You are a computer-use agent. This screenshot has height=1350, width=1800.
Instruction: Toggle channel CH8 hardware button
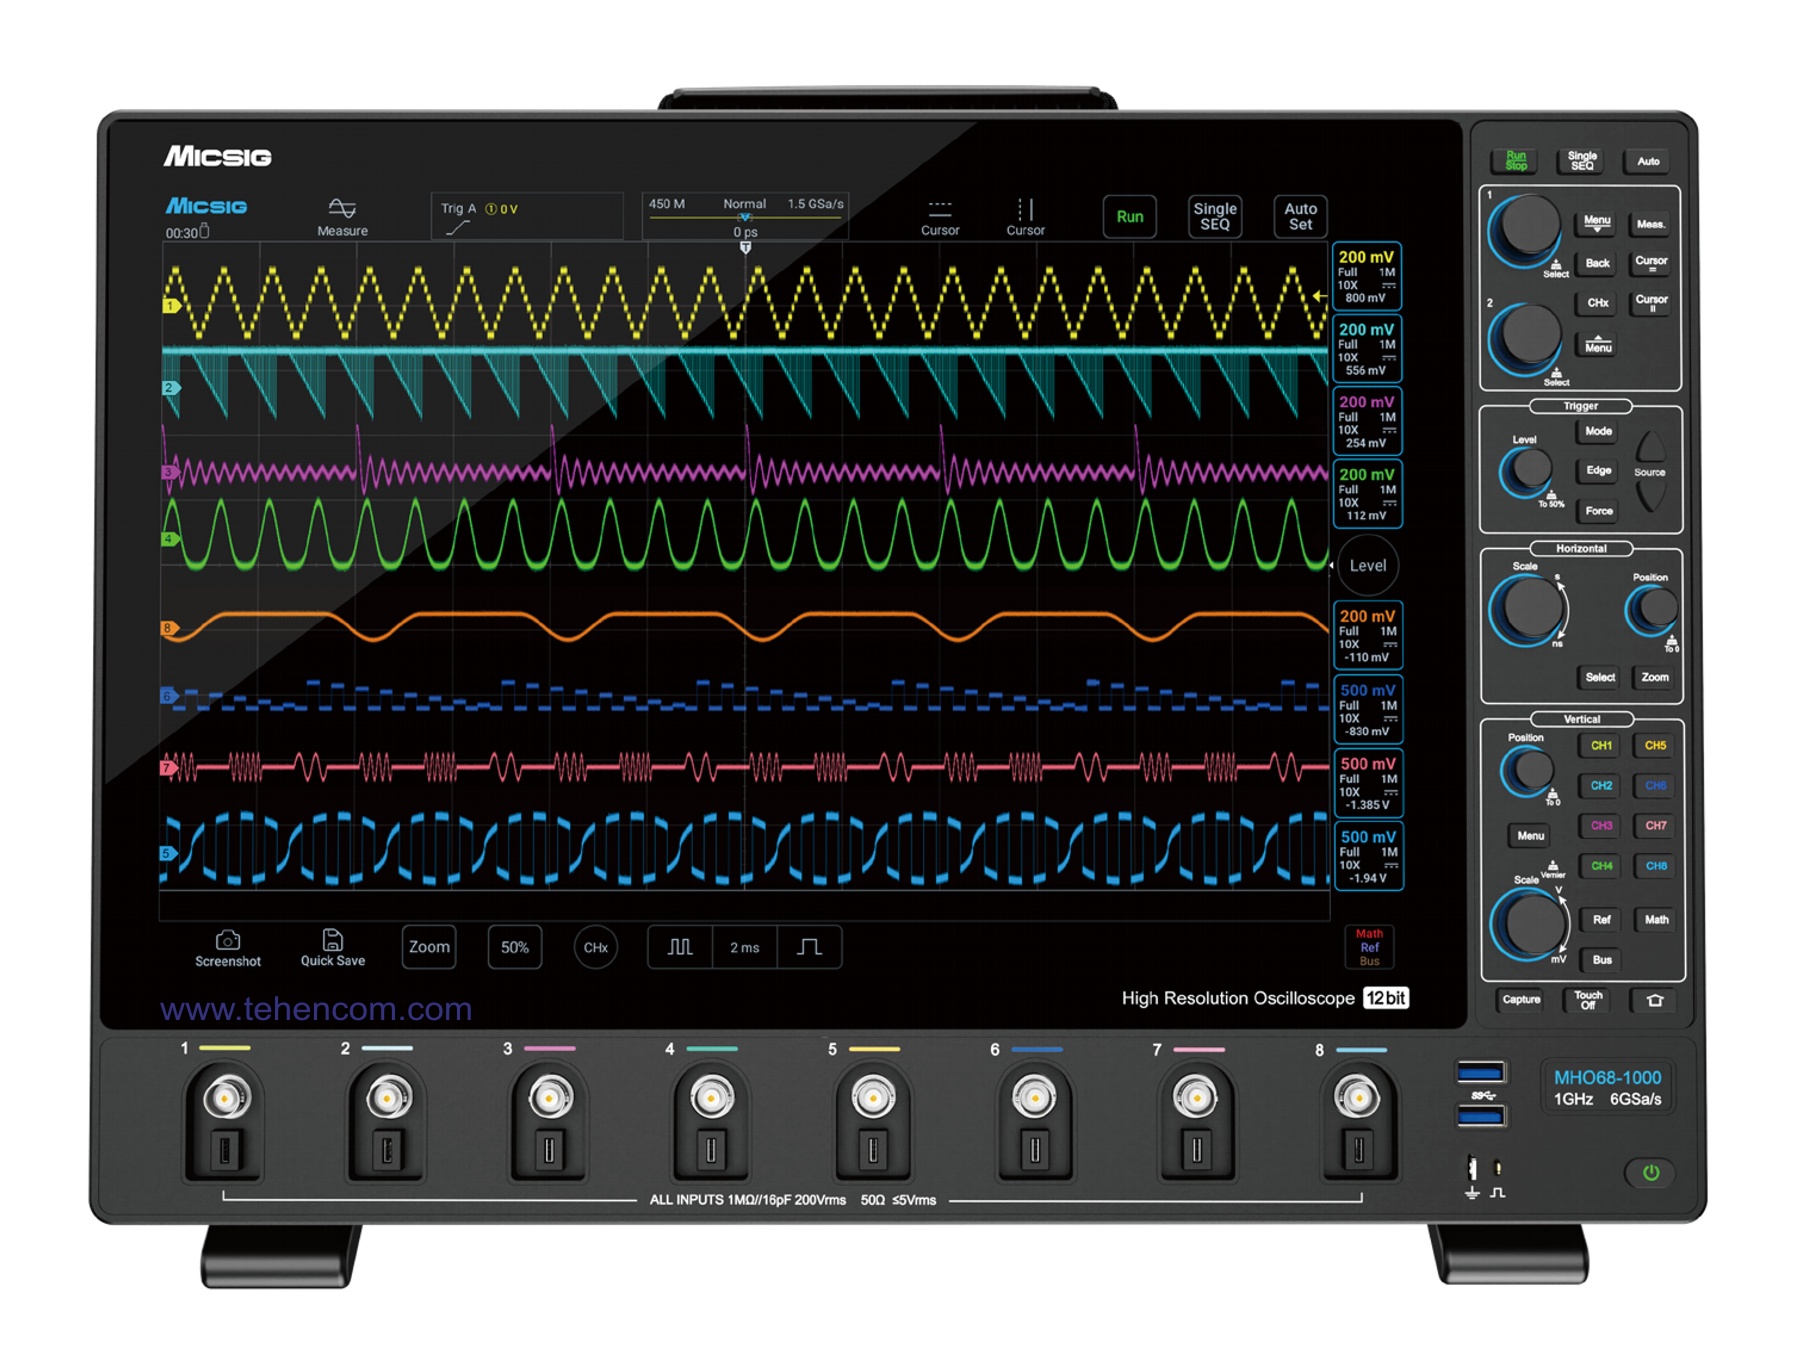coord(1655,865)
